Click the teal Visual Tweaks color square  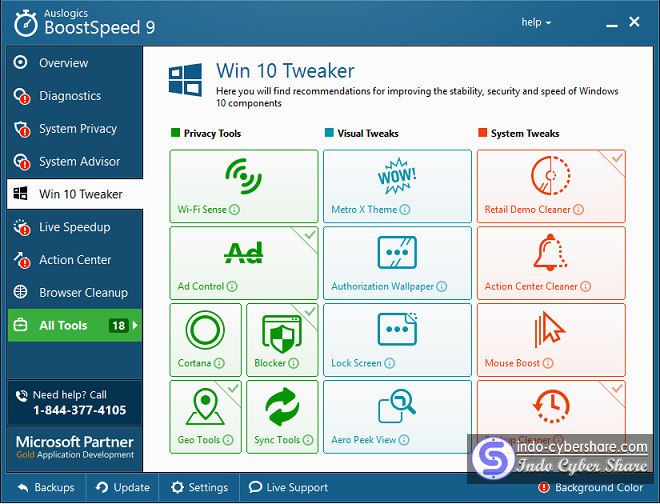click(329, 133)
